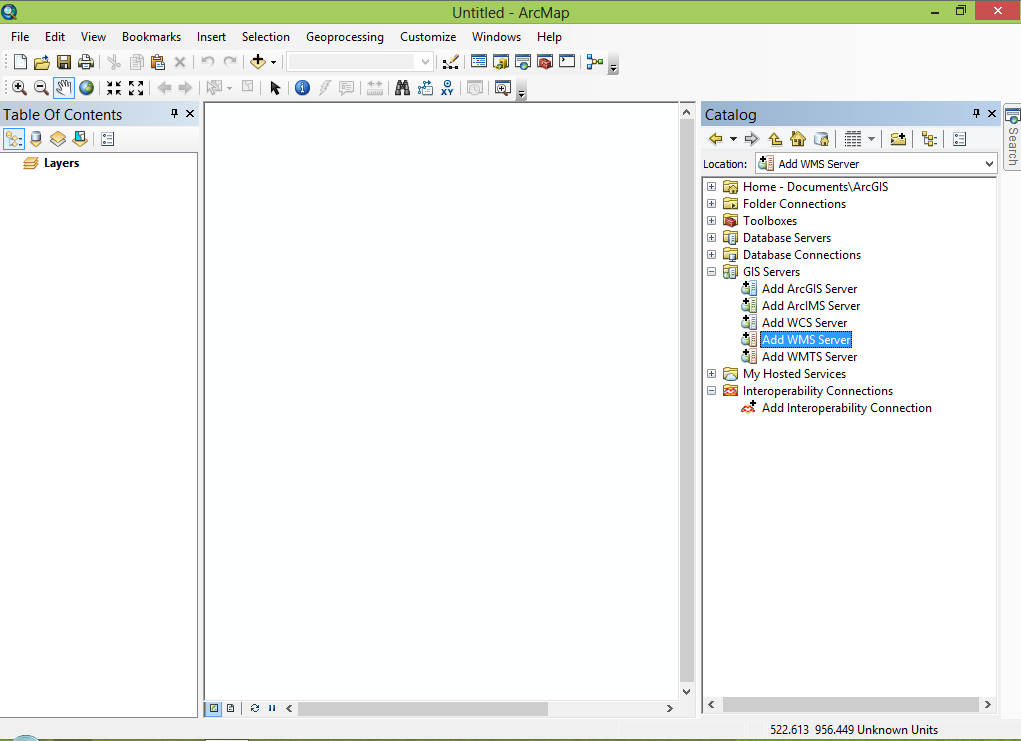
Task: Click the Editor Toolbar icon
Action: 451,62
